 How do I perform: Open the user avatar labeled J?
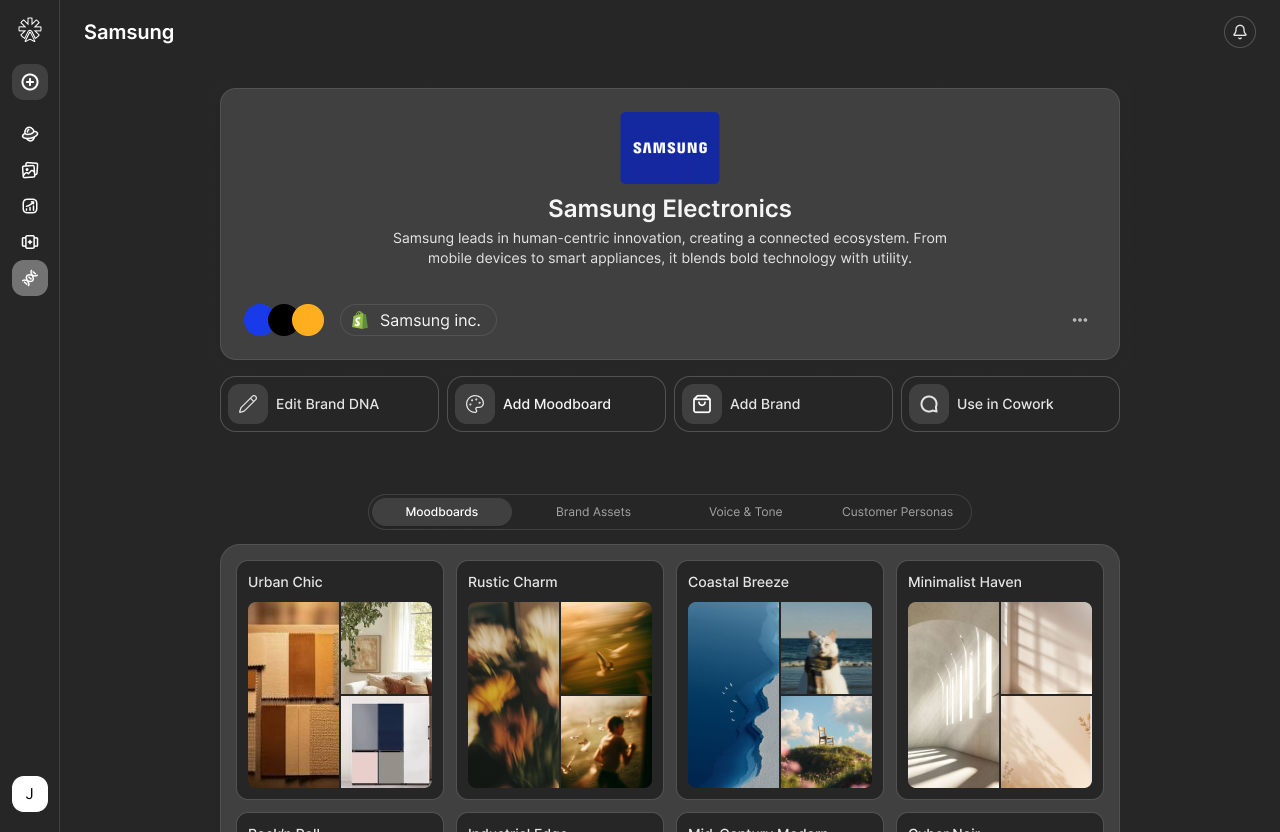[x=30, y=794]
